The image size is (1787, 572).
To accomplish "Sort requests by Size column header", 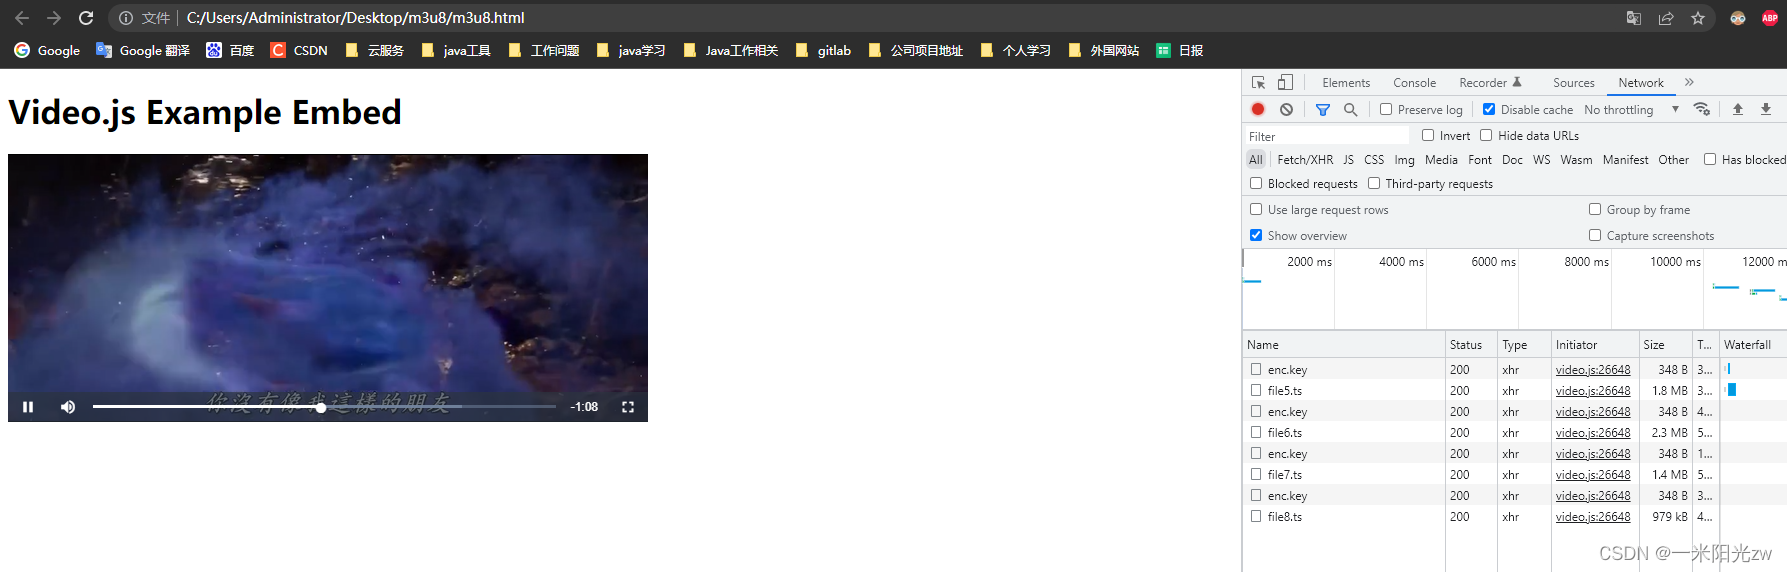I will (1665, 345).
